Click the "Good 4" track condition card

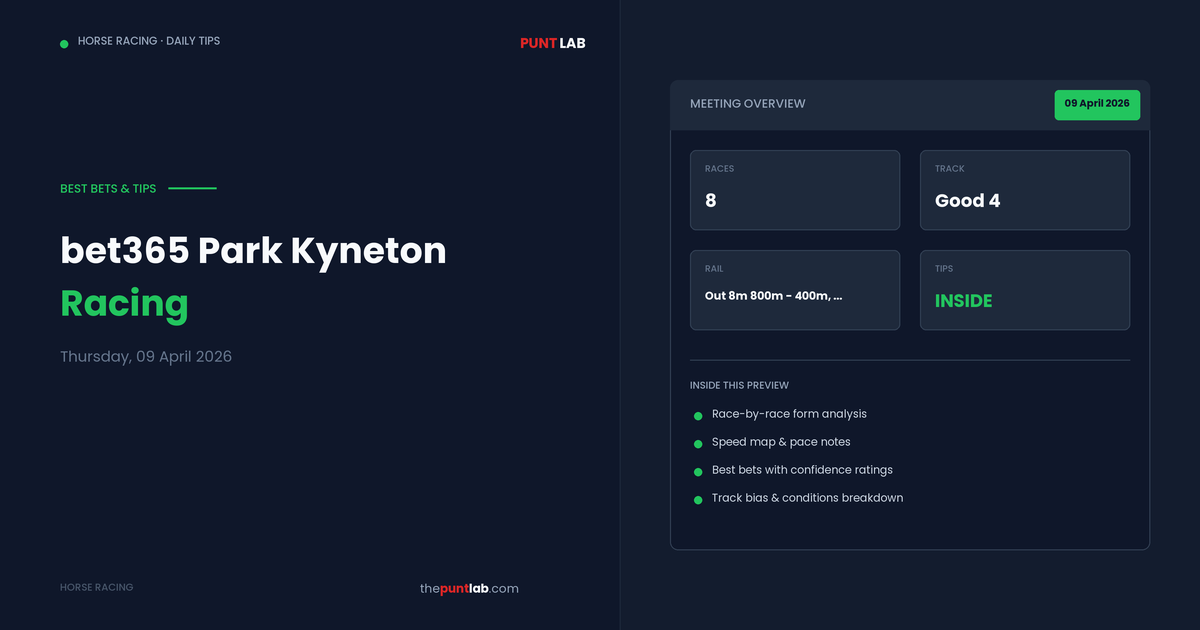[x=1024, y=190]
